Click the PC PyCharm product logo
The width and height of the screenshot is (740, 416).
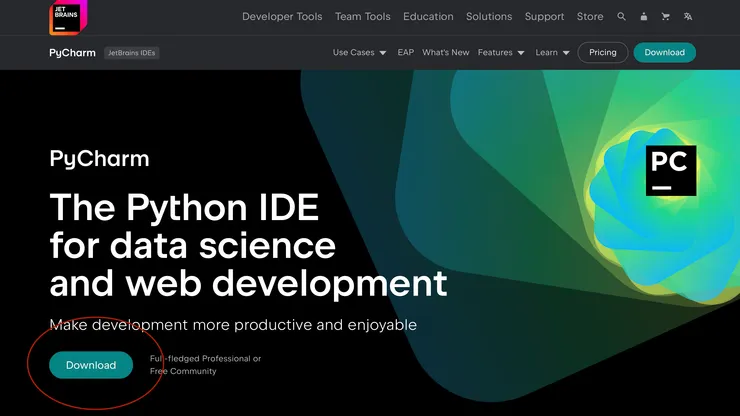pyautogui.click(x=671, y=170)
